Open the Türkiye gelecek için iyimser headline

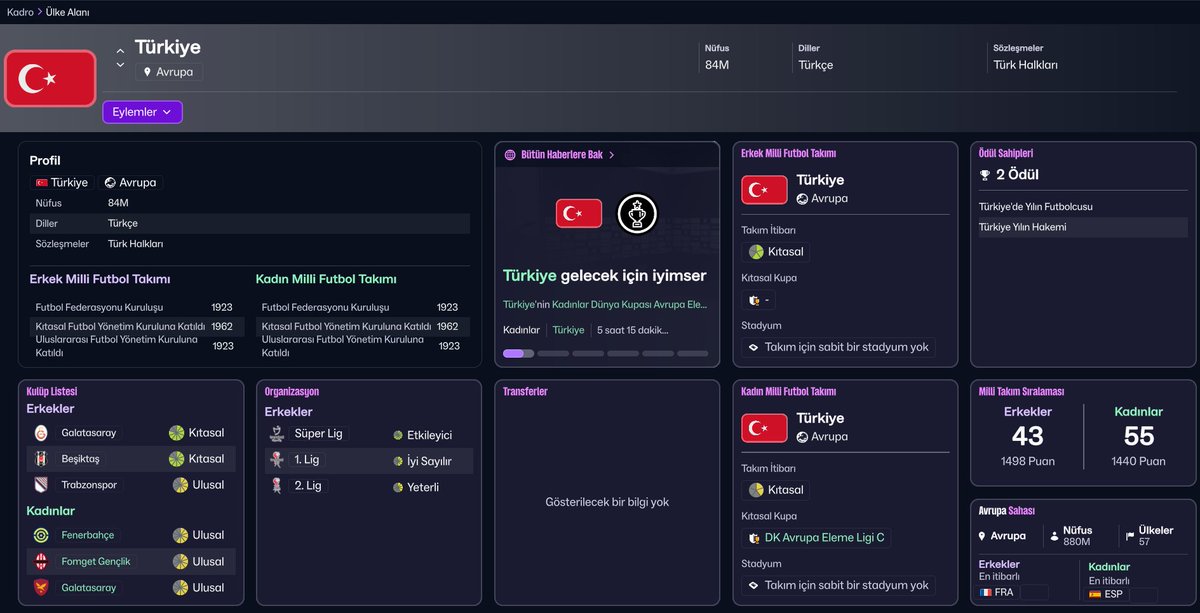click(604, 275)
